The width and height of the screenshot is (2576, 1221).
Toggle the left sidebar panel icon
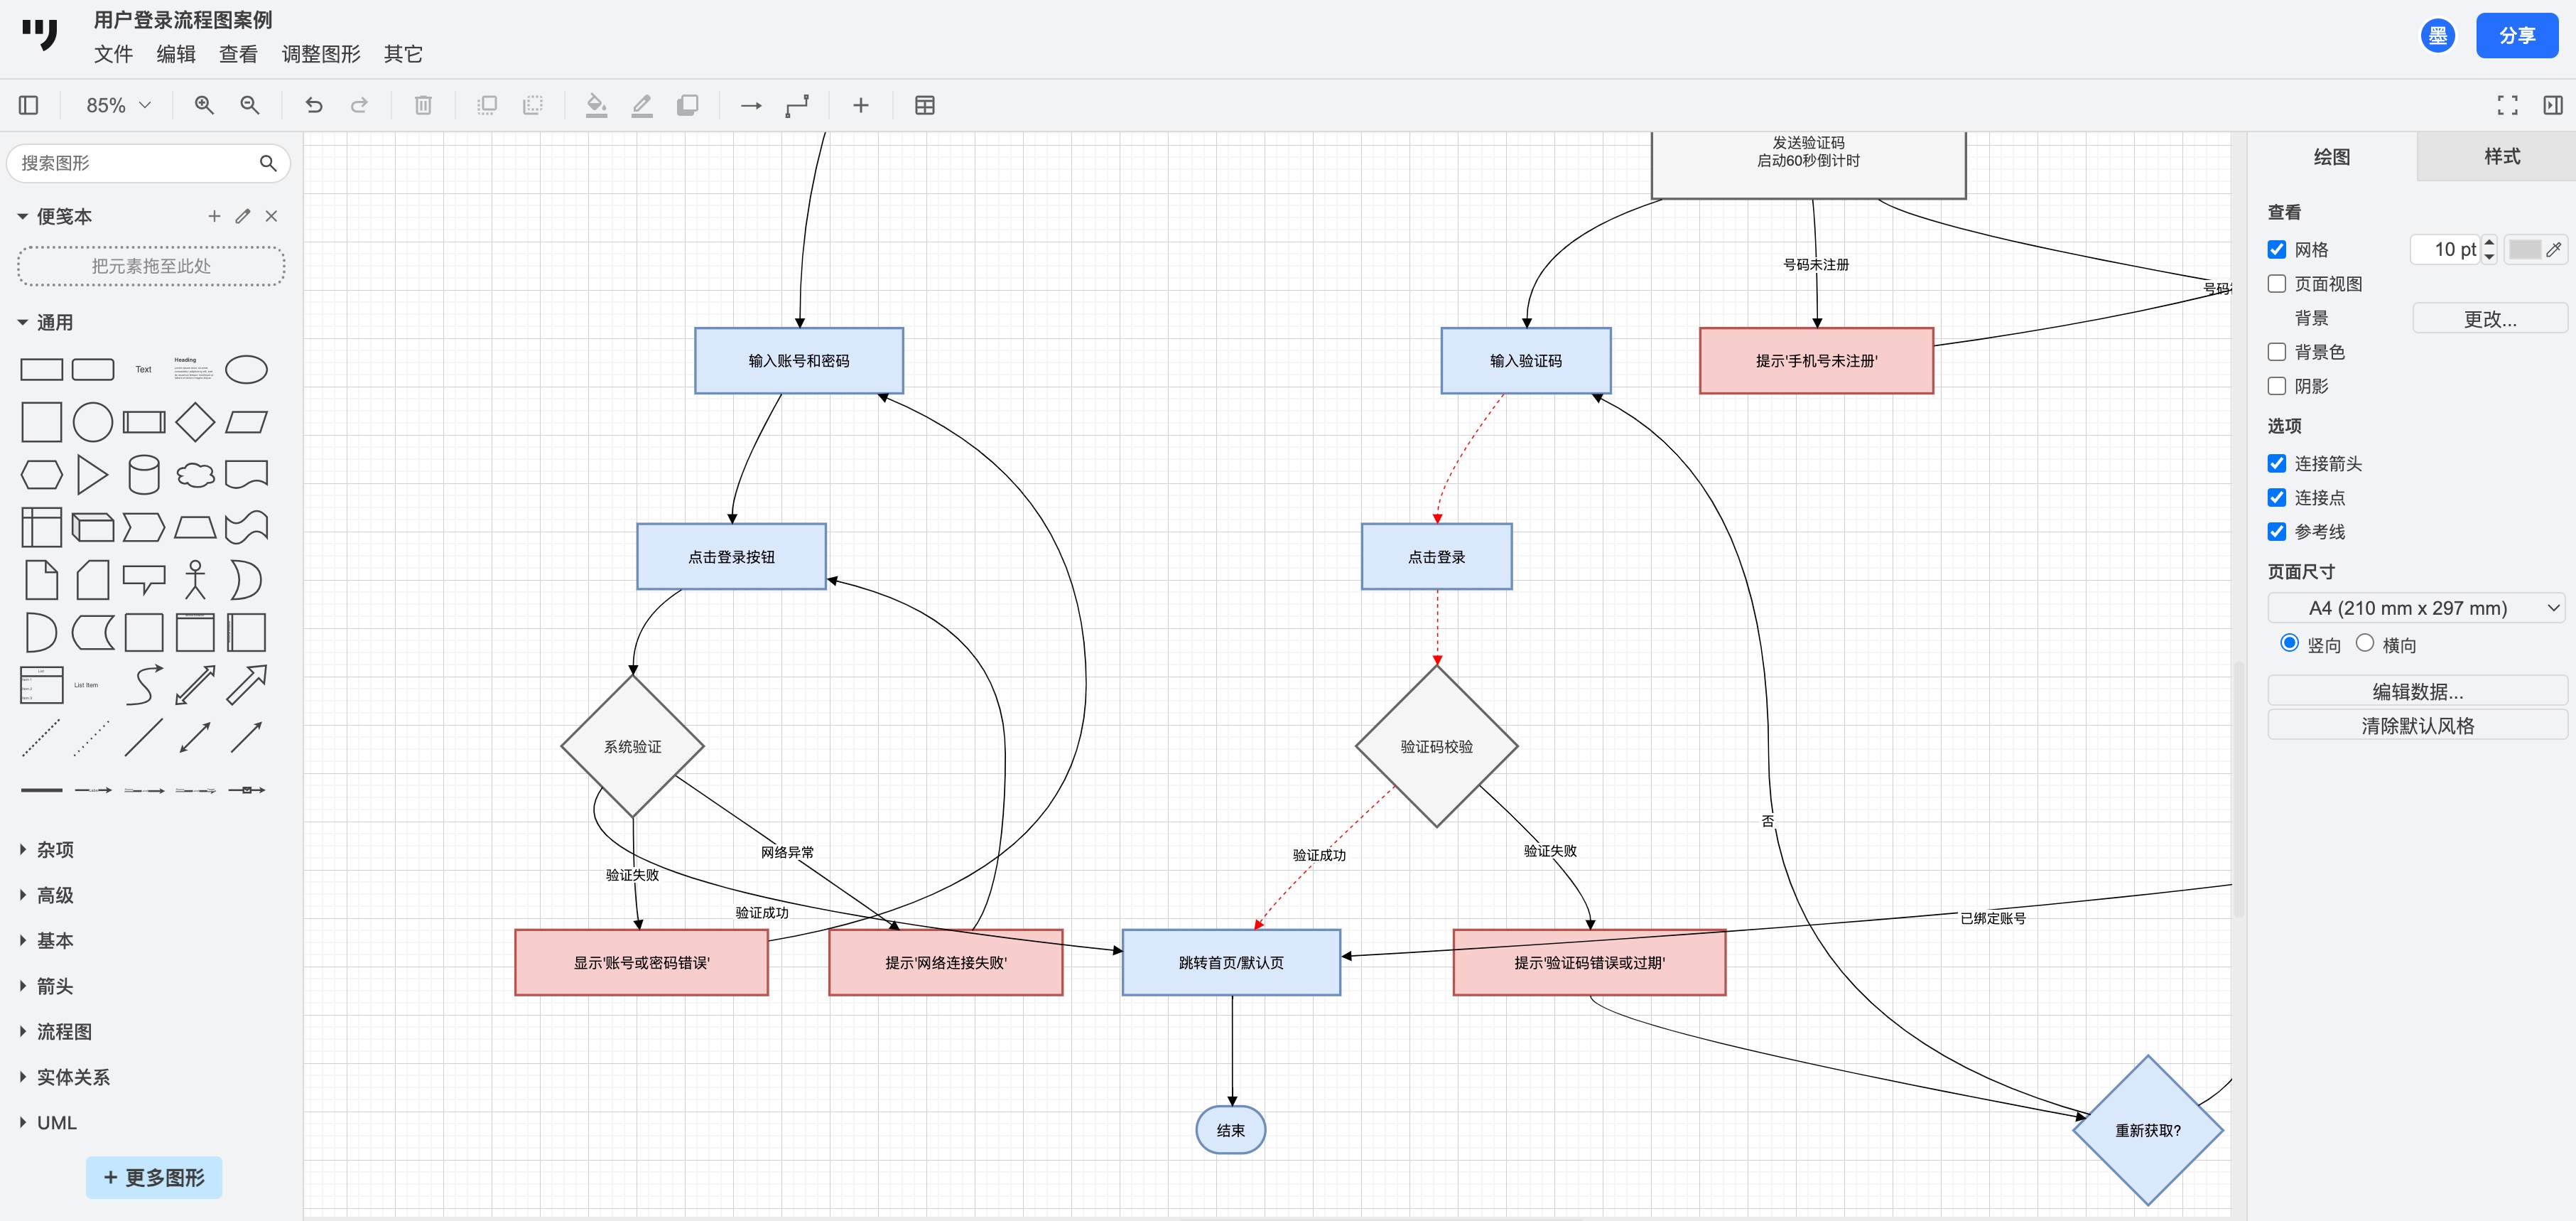(x=29, y=105)
